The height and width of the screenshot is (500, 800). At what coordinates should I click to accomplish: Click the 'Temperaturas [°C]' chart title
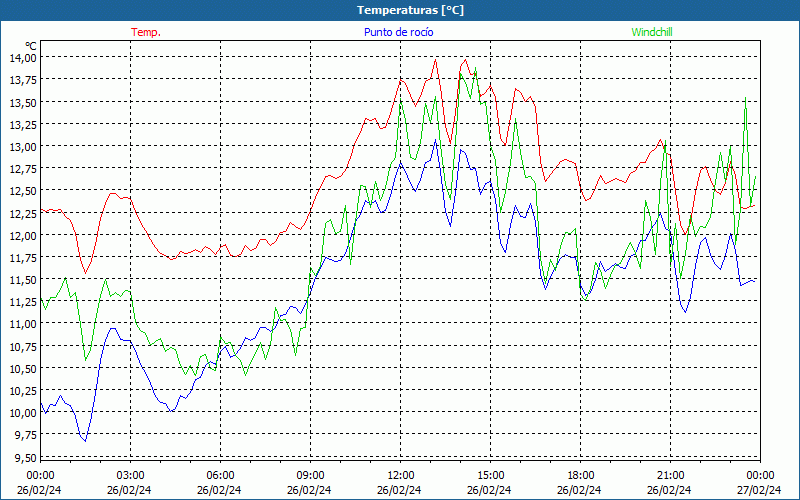click(410, 10)
